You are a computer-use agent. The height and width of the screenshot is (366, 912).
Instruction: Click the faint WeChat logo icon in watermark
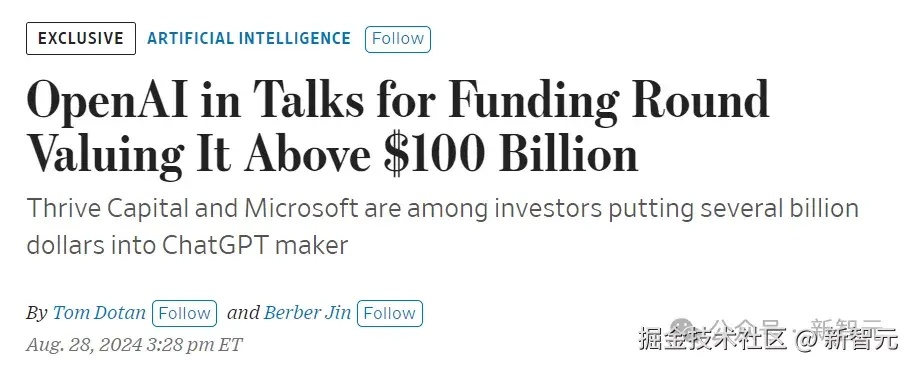681,329
